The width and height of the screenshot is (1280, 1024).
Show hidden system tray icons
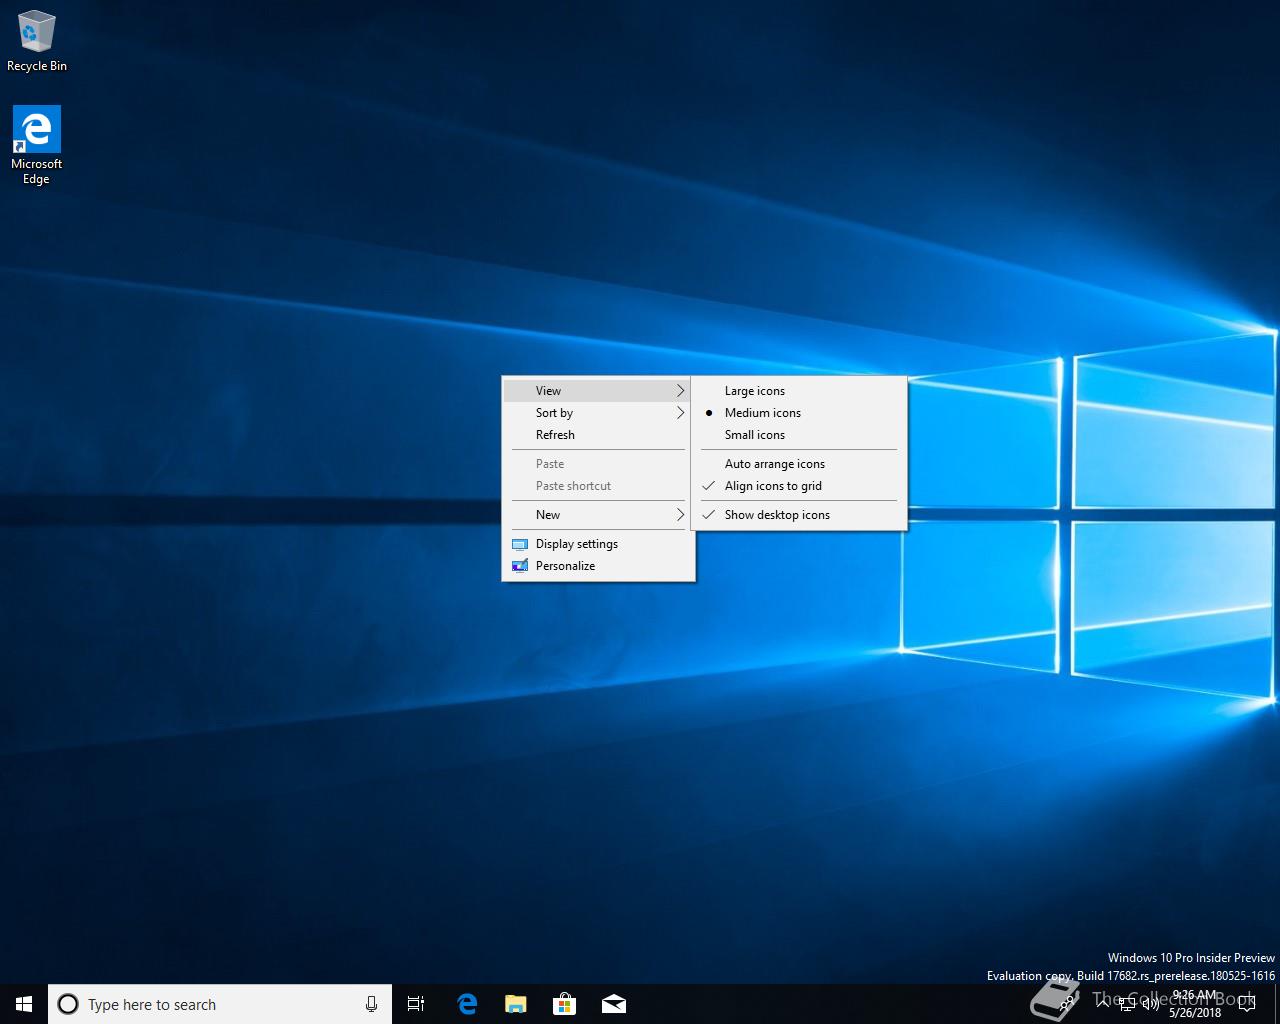1103,1003
